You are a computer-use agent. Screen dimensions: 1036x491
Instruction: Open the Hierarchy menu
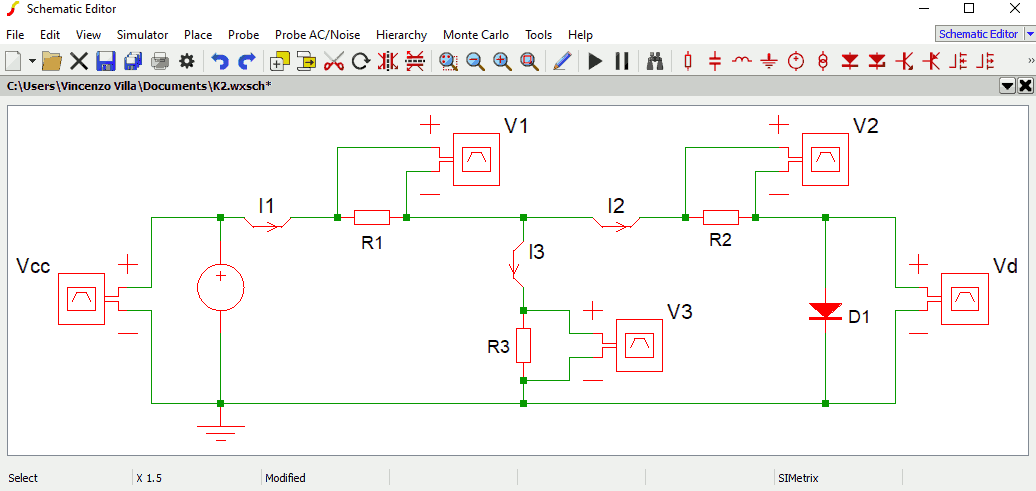click(x=401, y=35)
